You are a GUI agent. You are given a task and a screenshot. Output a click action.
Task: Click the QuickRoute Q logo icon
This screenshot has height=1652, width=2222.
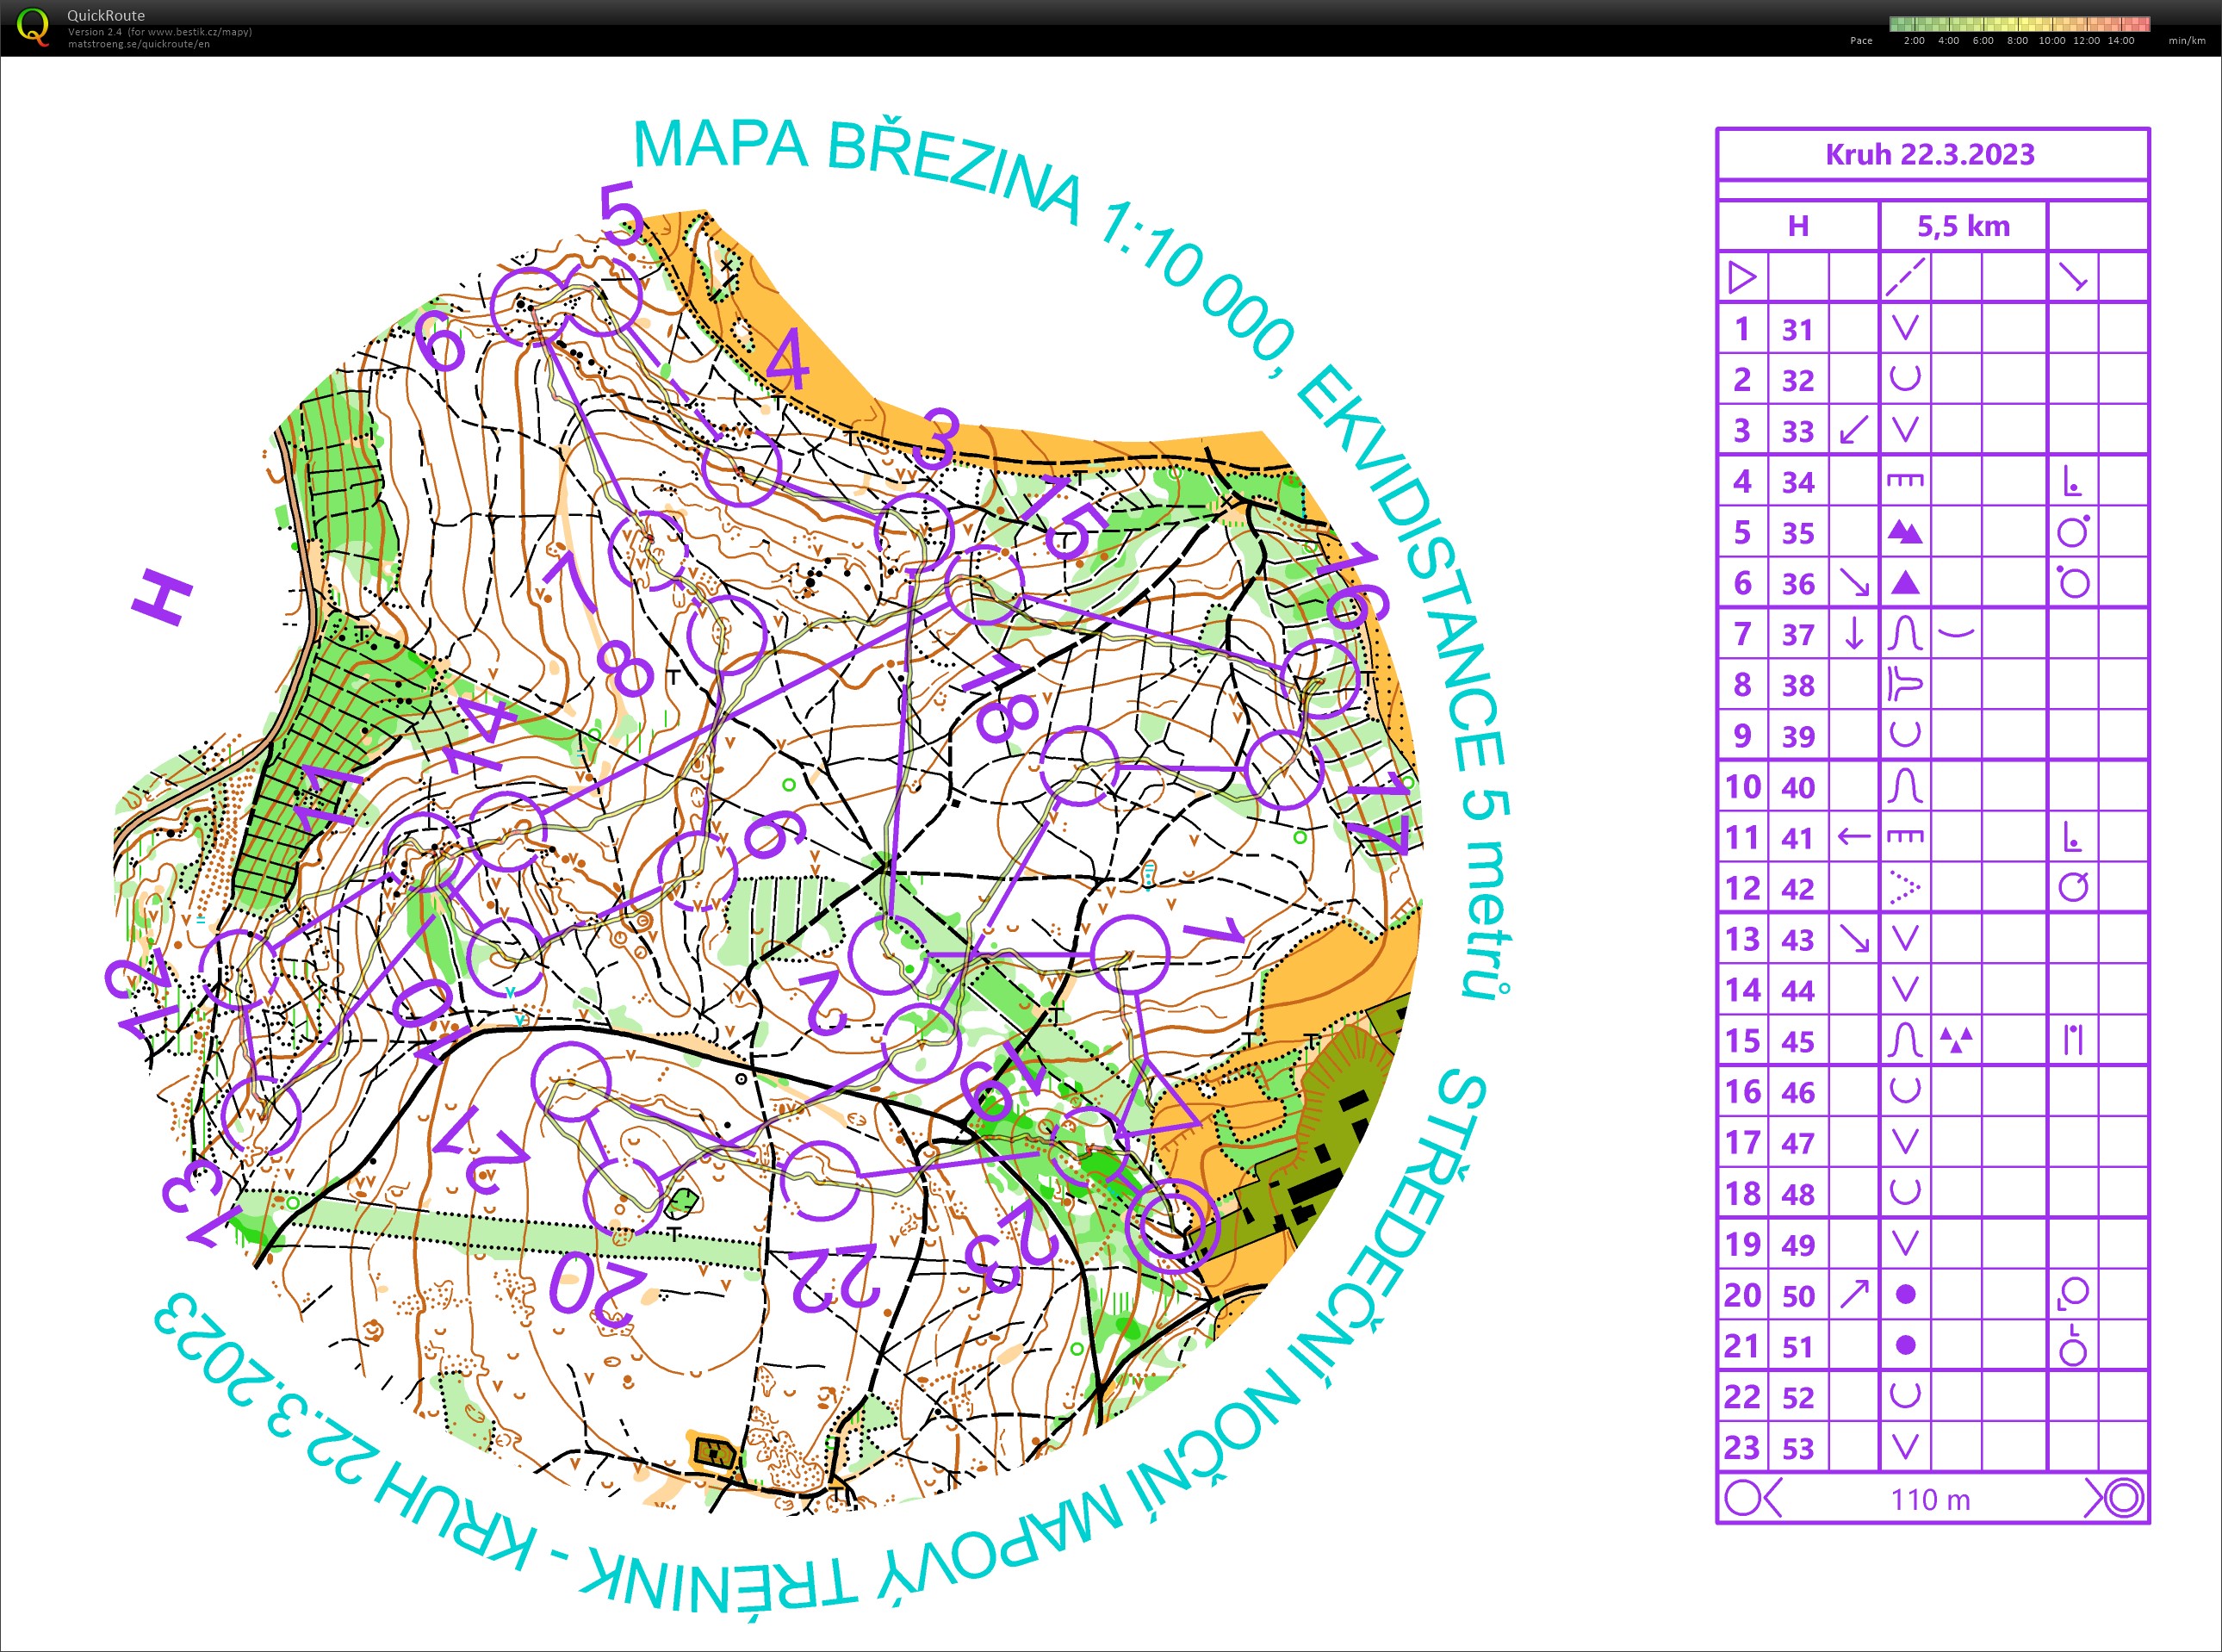pos(33,26)
